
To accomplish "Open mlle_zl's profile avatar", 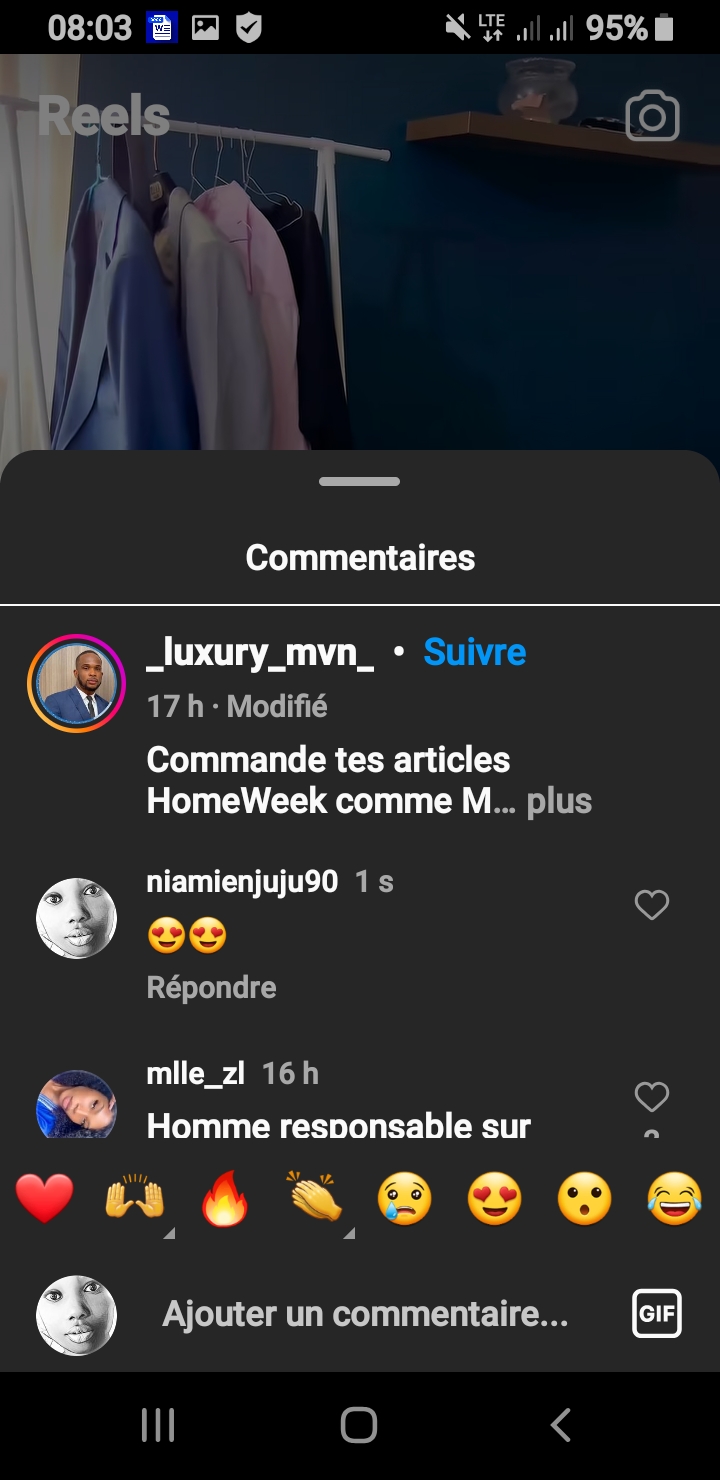I will 76,1104.
